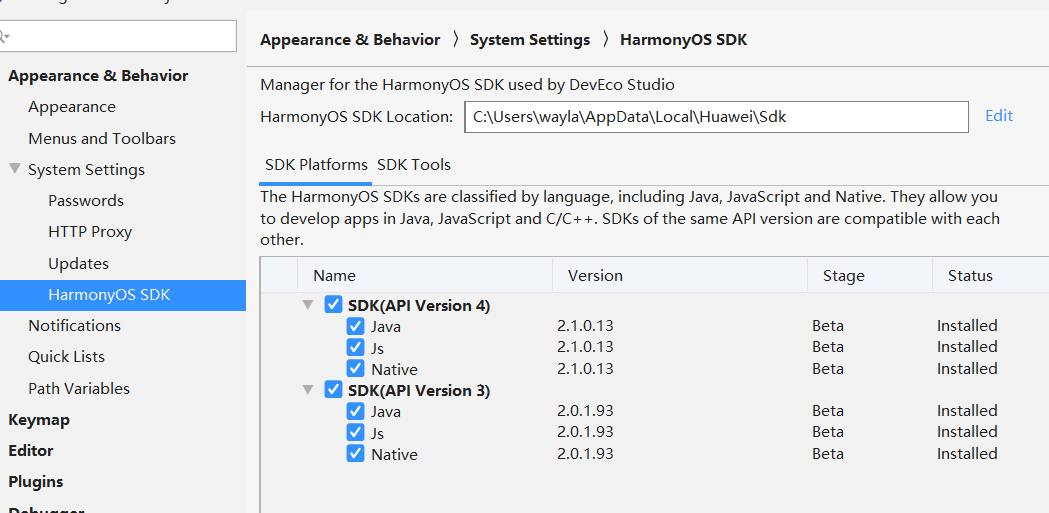Uncheck the SDK(API Version 4) checkbox

[x=333, y=305]
